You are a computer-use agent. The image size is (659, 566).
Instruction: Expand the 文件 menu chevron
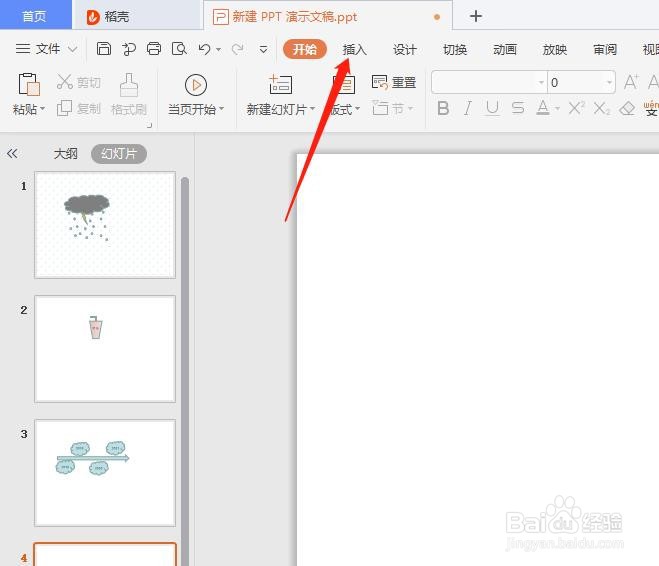click(x=72, y=50)
